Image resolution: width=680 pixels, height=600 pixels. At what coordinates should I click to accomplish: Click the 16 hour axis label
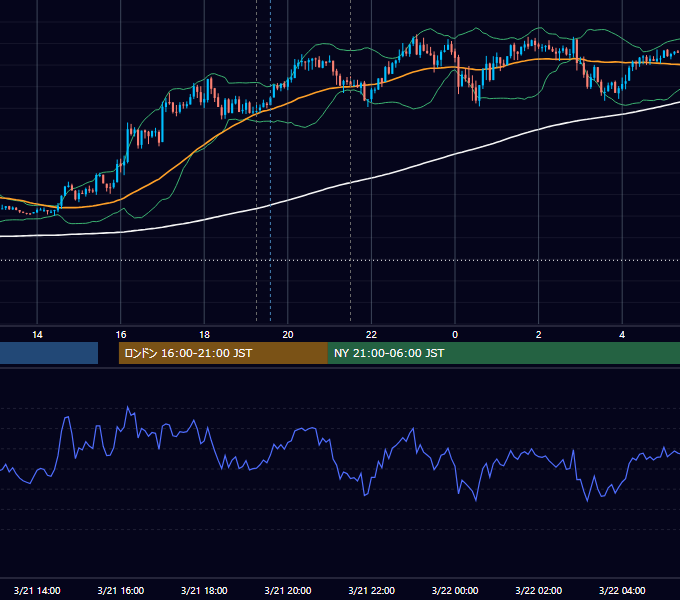click(121, 335)
